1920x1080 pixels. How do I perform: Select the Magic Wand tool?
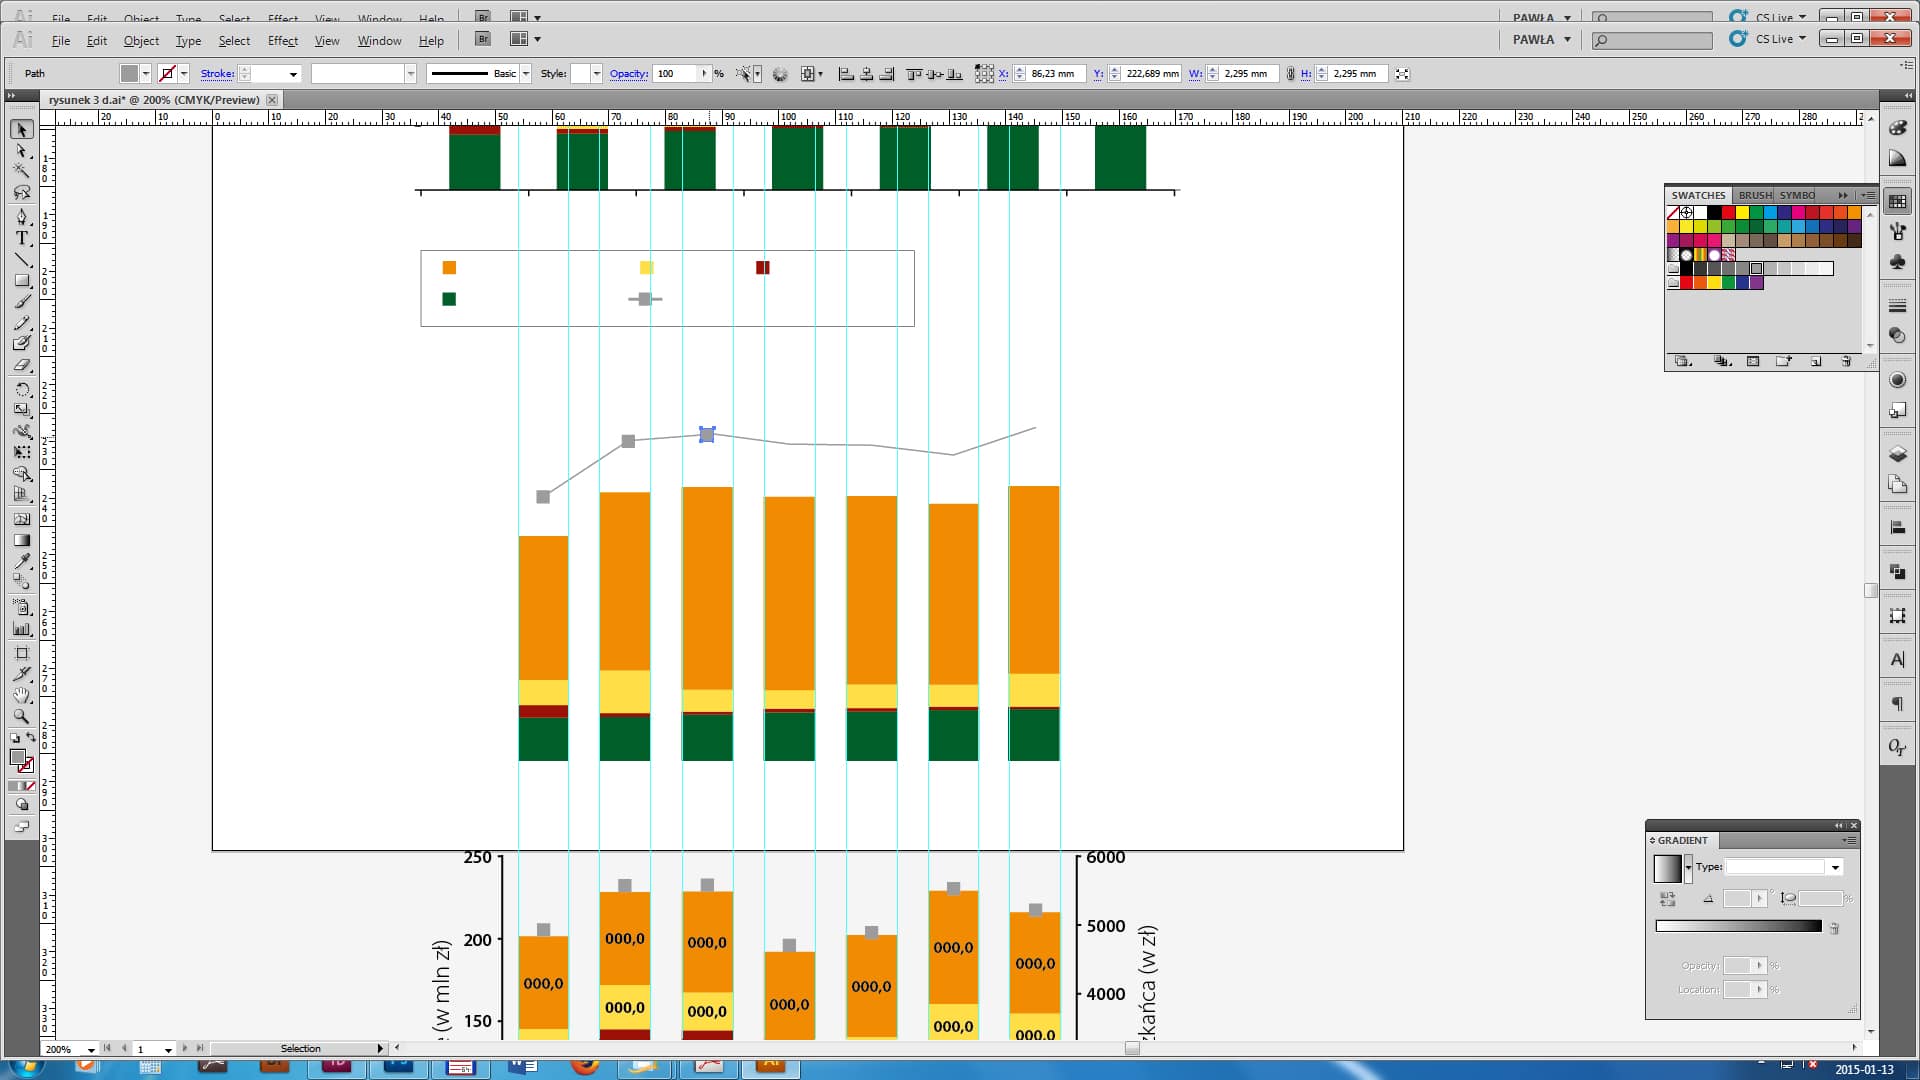[22, 172]
